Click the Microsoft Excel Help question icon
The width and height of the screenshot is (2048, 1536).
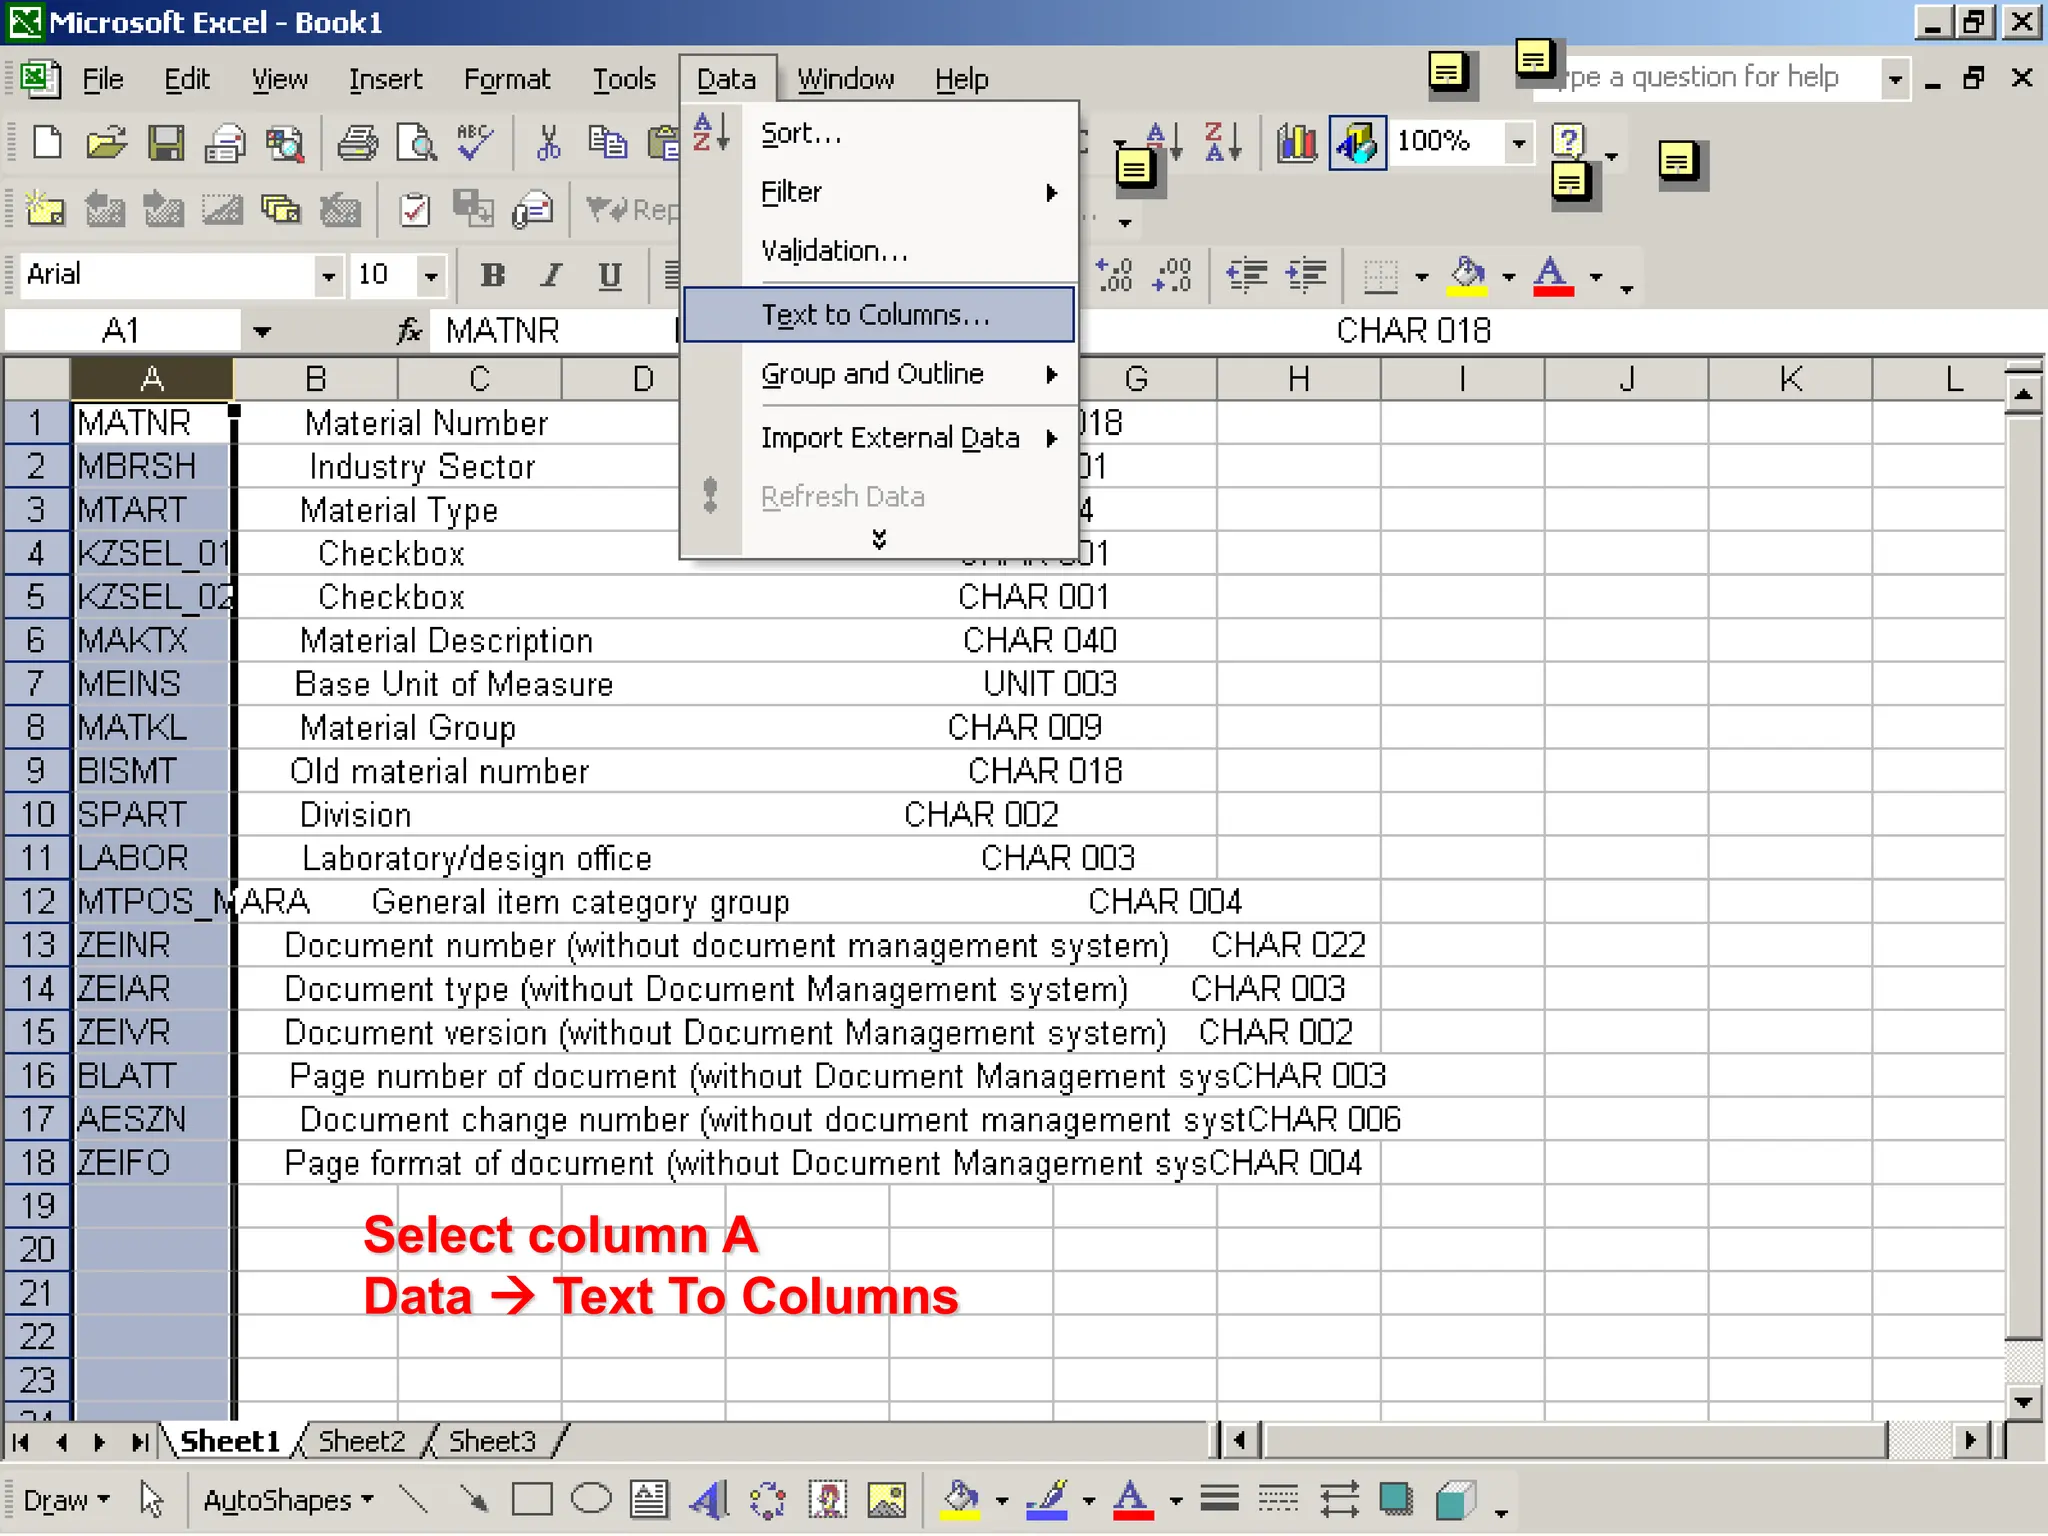[x=1567, y=140]
